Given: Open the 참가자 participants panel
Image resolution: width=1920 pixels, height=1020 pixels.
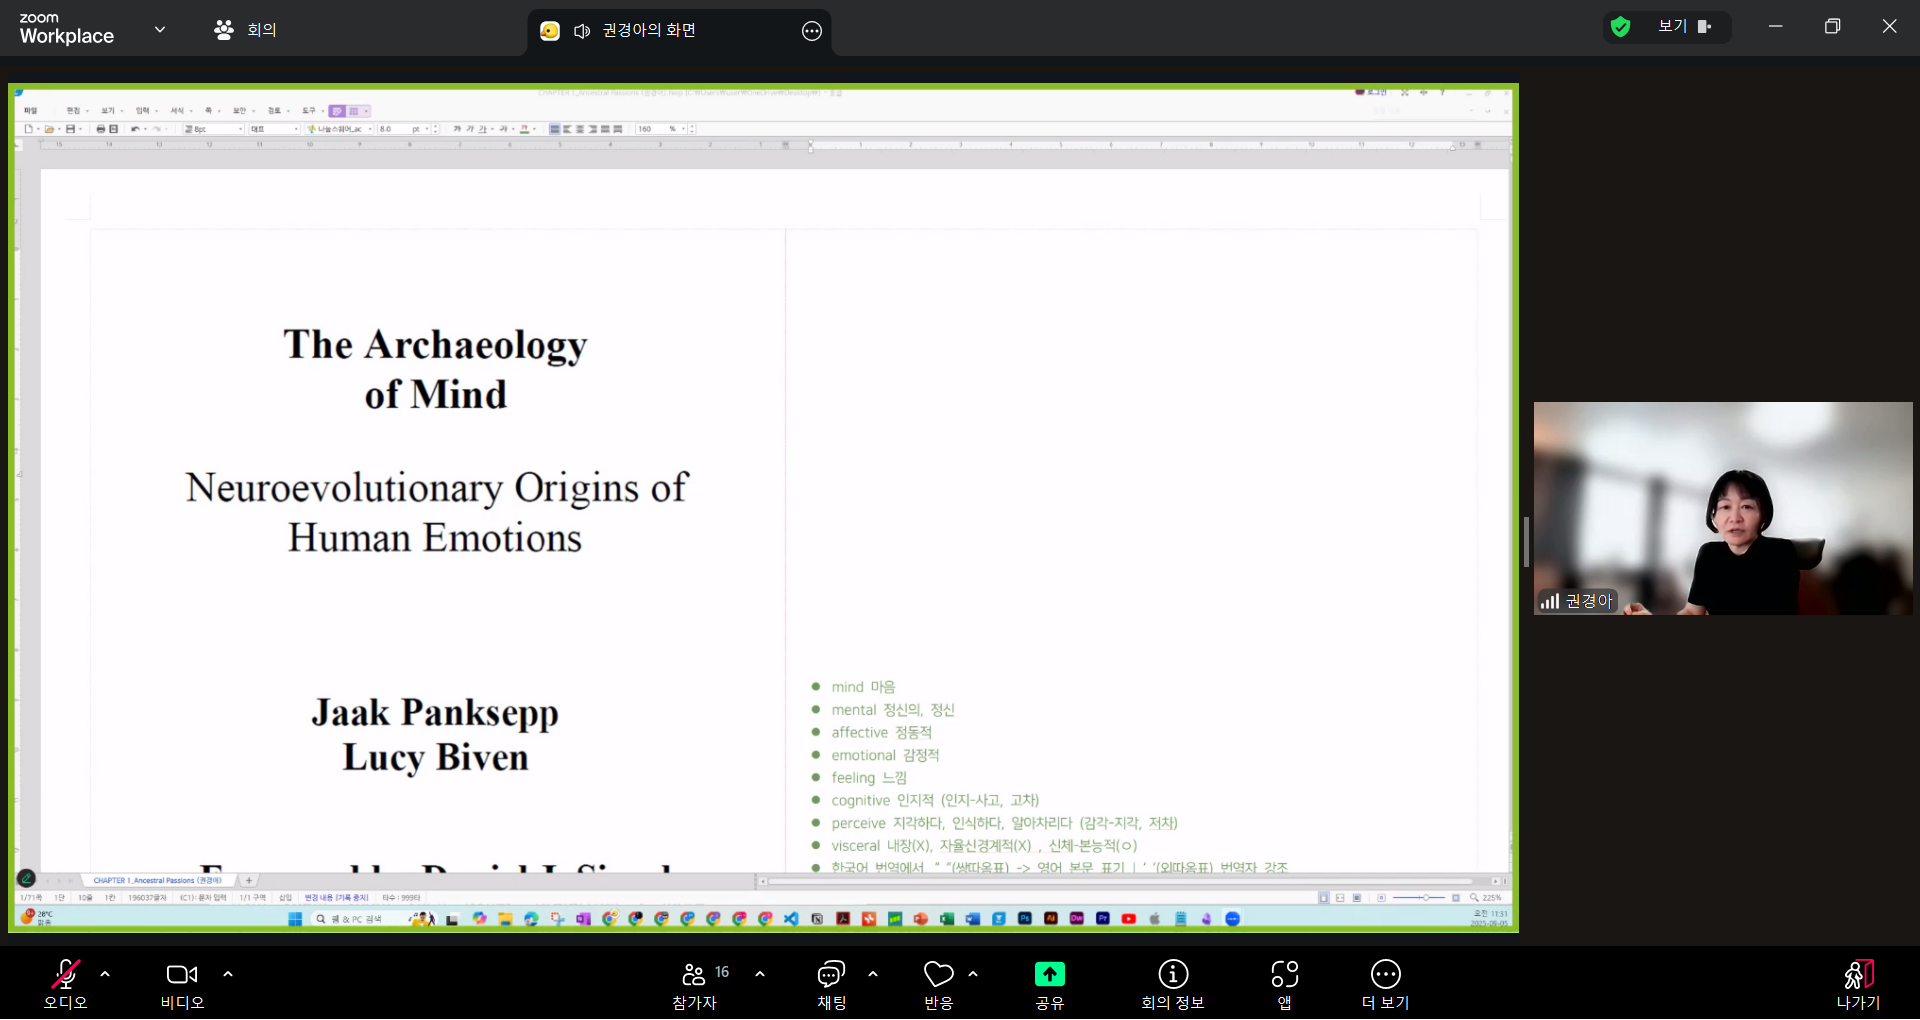Looking at the screenshot, I should (x=696, y=985).
